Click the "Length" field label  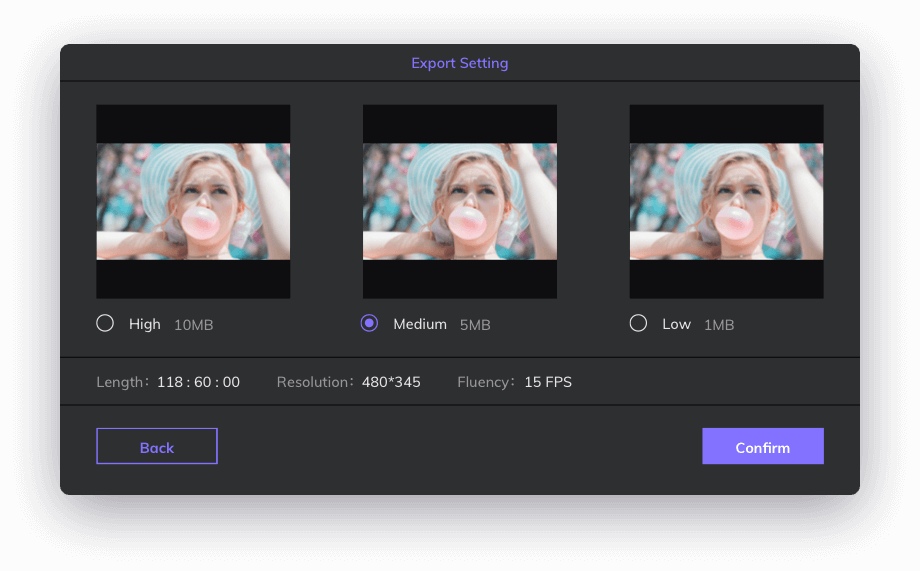122,382
